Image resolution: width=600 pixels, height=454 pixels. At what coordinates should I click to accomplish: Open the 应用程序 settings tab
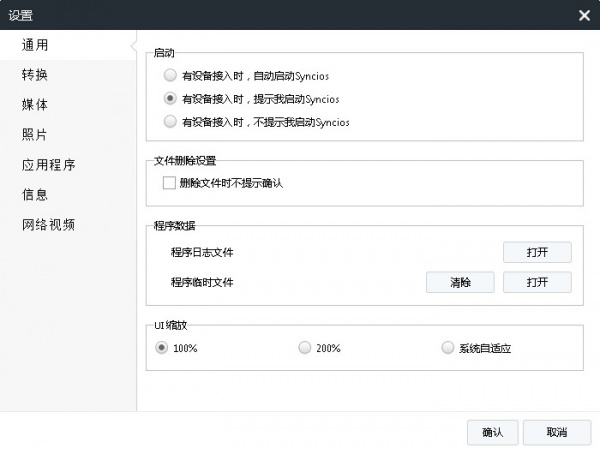(48, 165)
